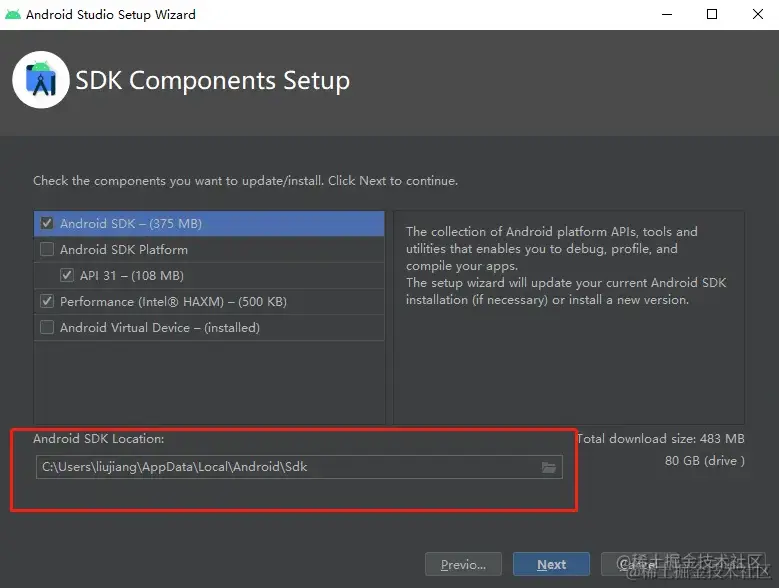The width and height of the screenshot is (779, 588).
Task: Minimize the Setup Wizard window
Action: click(x=667, y=14)
